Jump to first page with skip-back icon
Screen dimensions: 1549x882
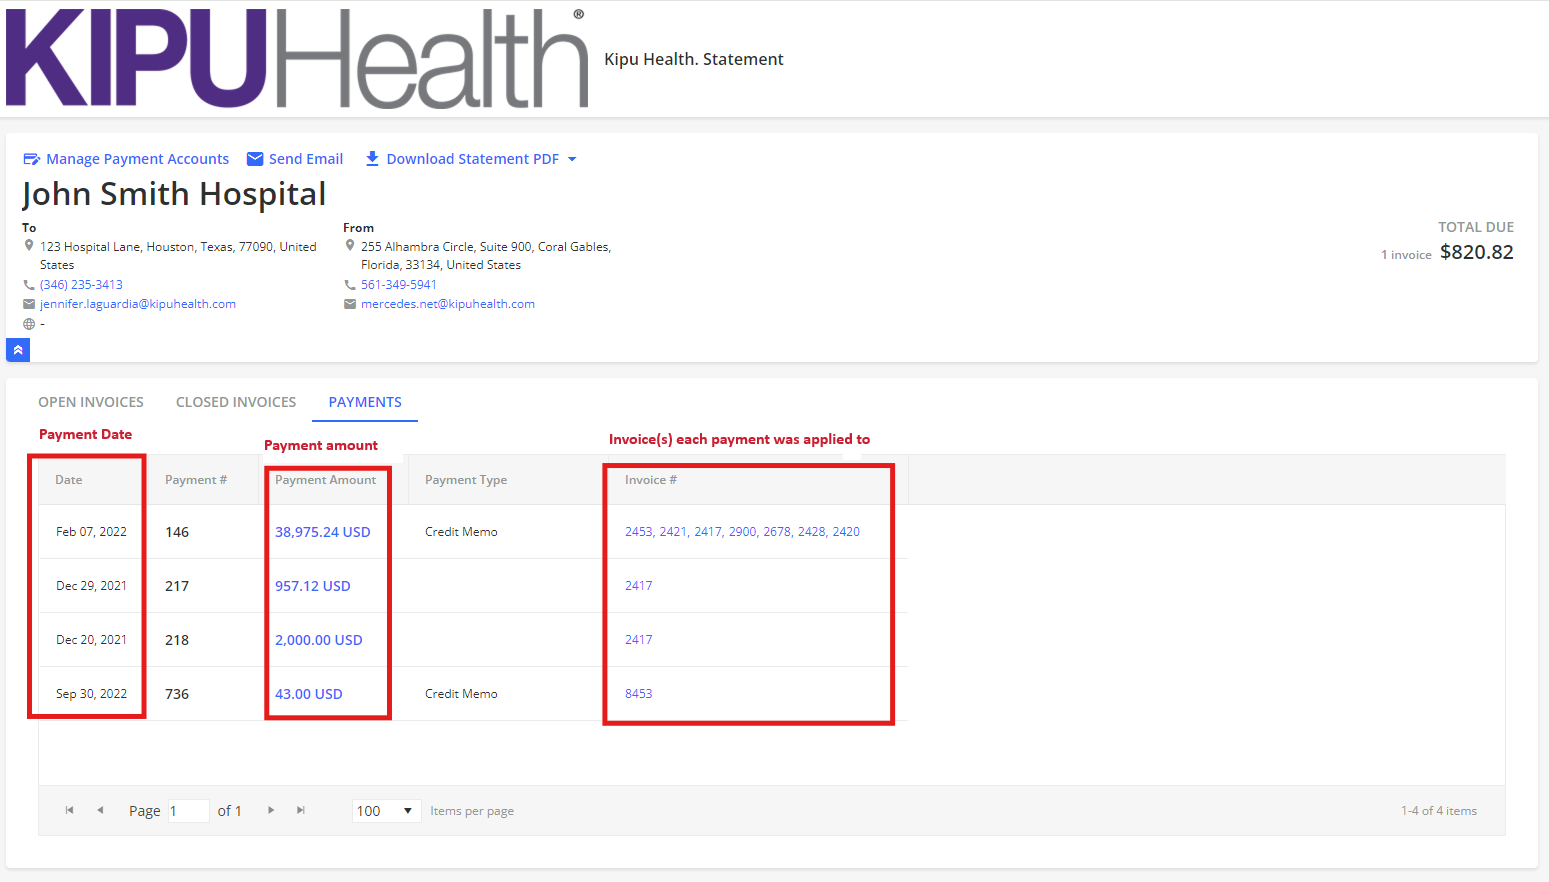[68, 810]
